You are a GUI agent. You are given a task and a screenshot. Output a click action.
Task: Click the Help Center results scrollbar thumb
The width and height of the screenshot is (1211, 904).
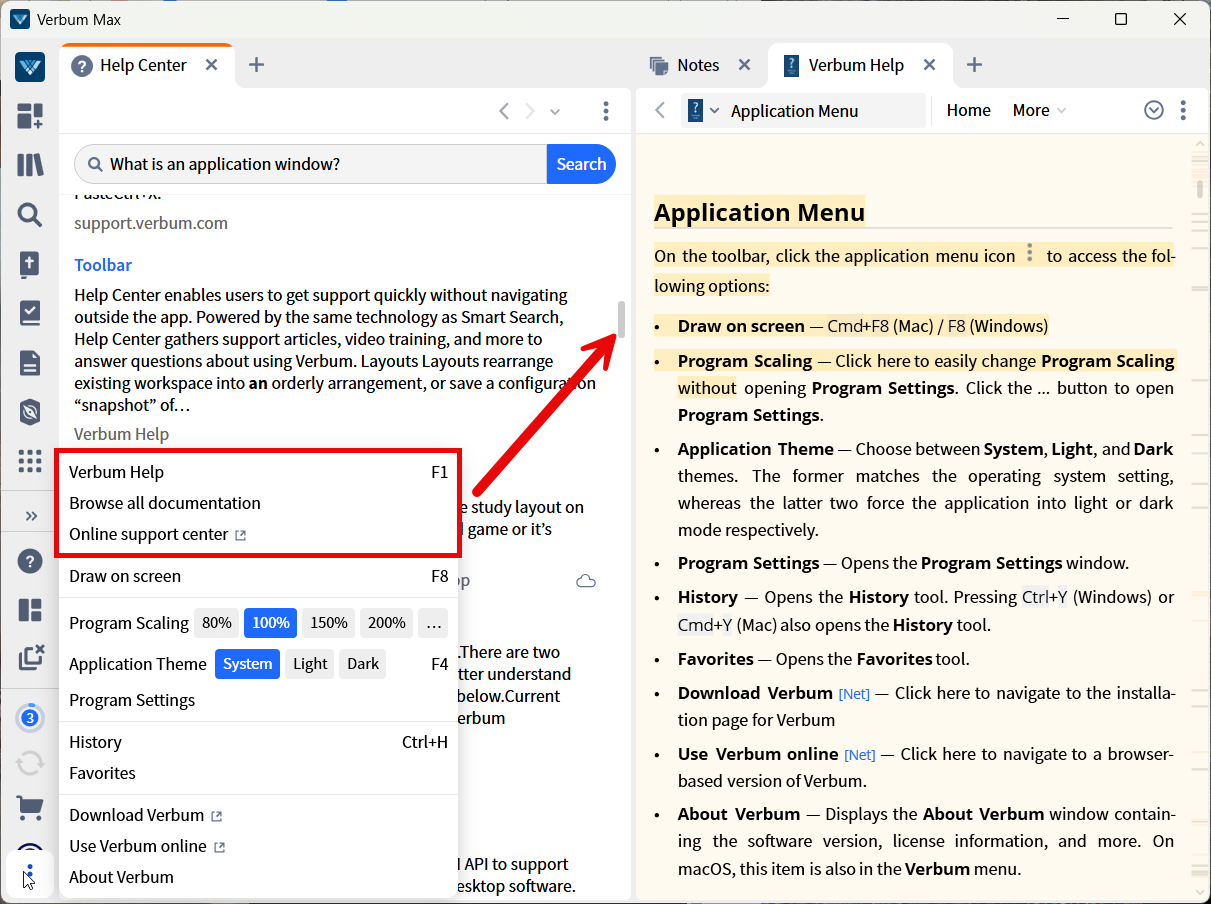click(x=621, y=319)
